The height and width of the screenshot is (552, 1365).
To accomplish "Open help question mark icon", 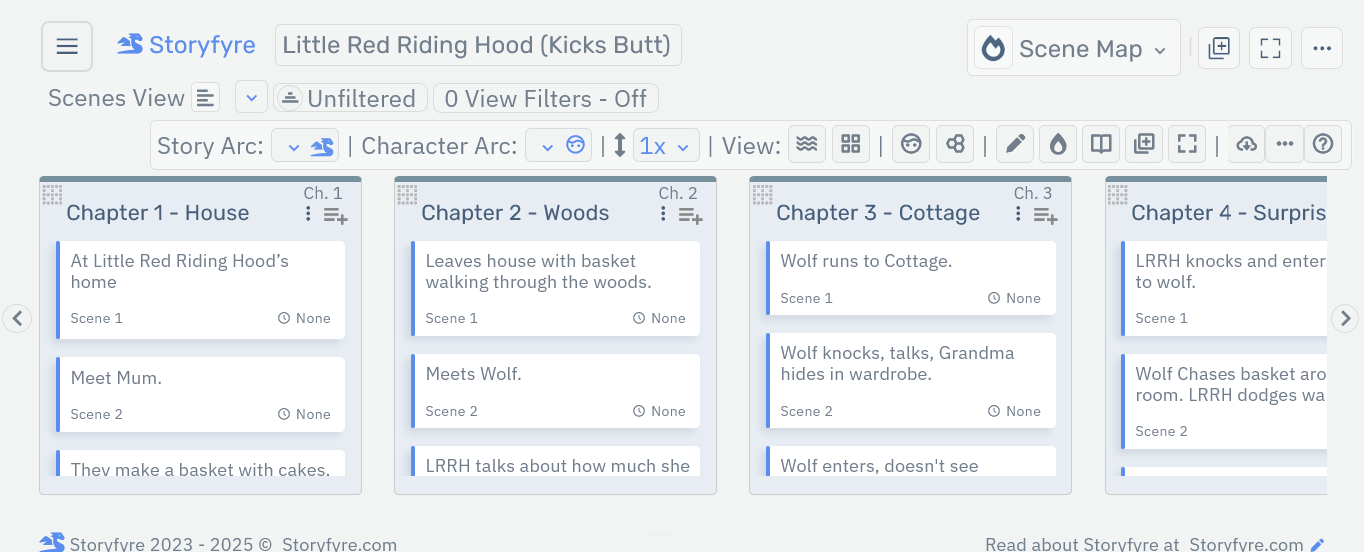I will coord(1323,145).
